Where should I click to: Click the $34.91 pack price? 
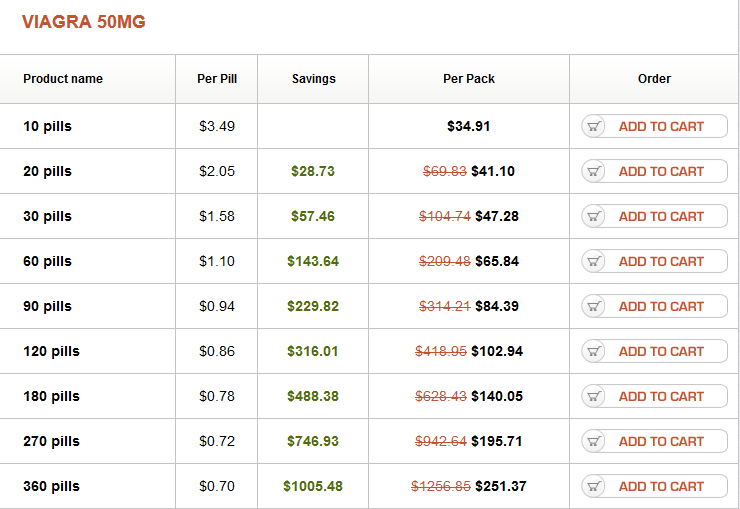469,126
